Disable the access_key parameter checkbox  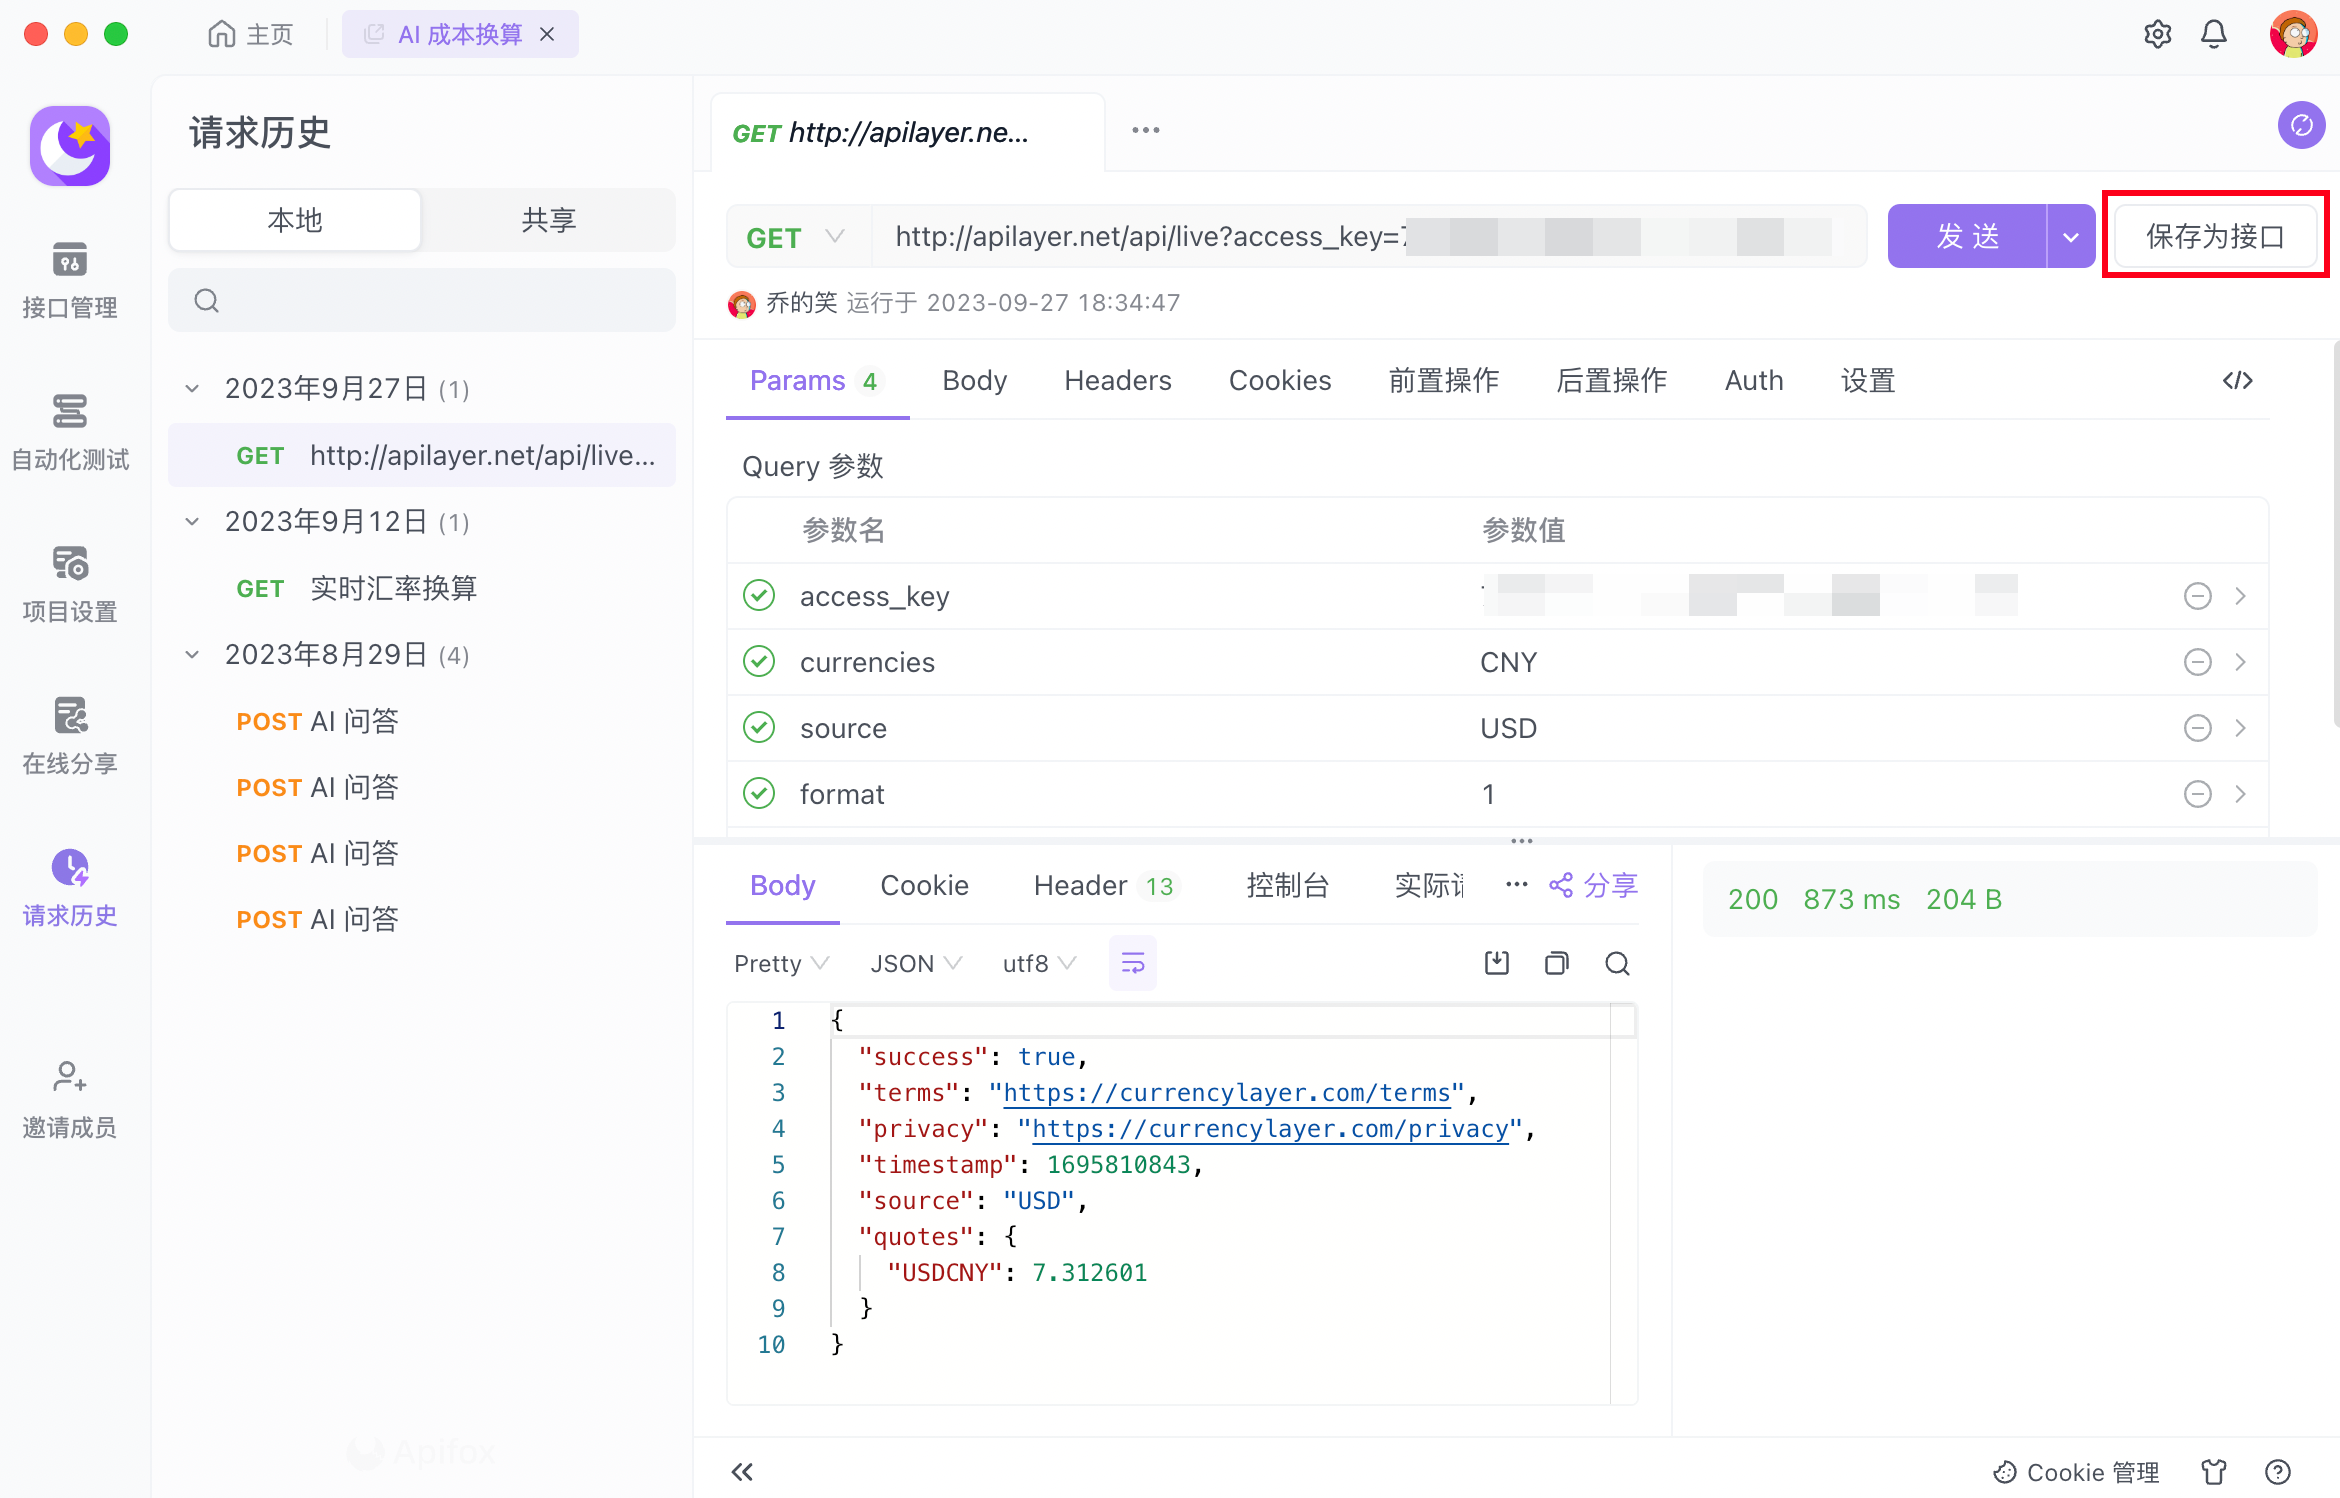[759, 596]
